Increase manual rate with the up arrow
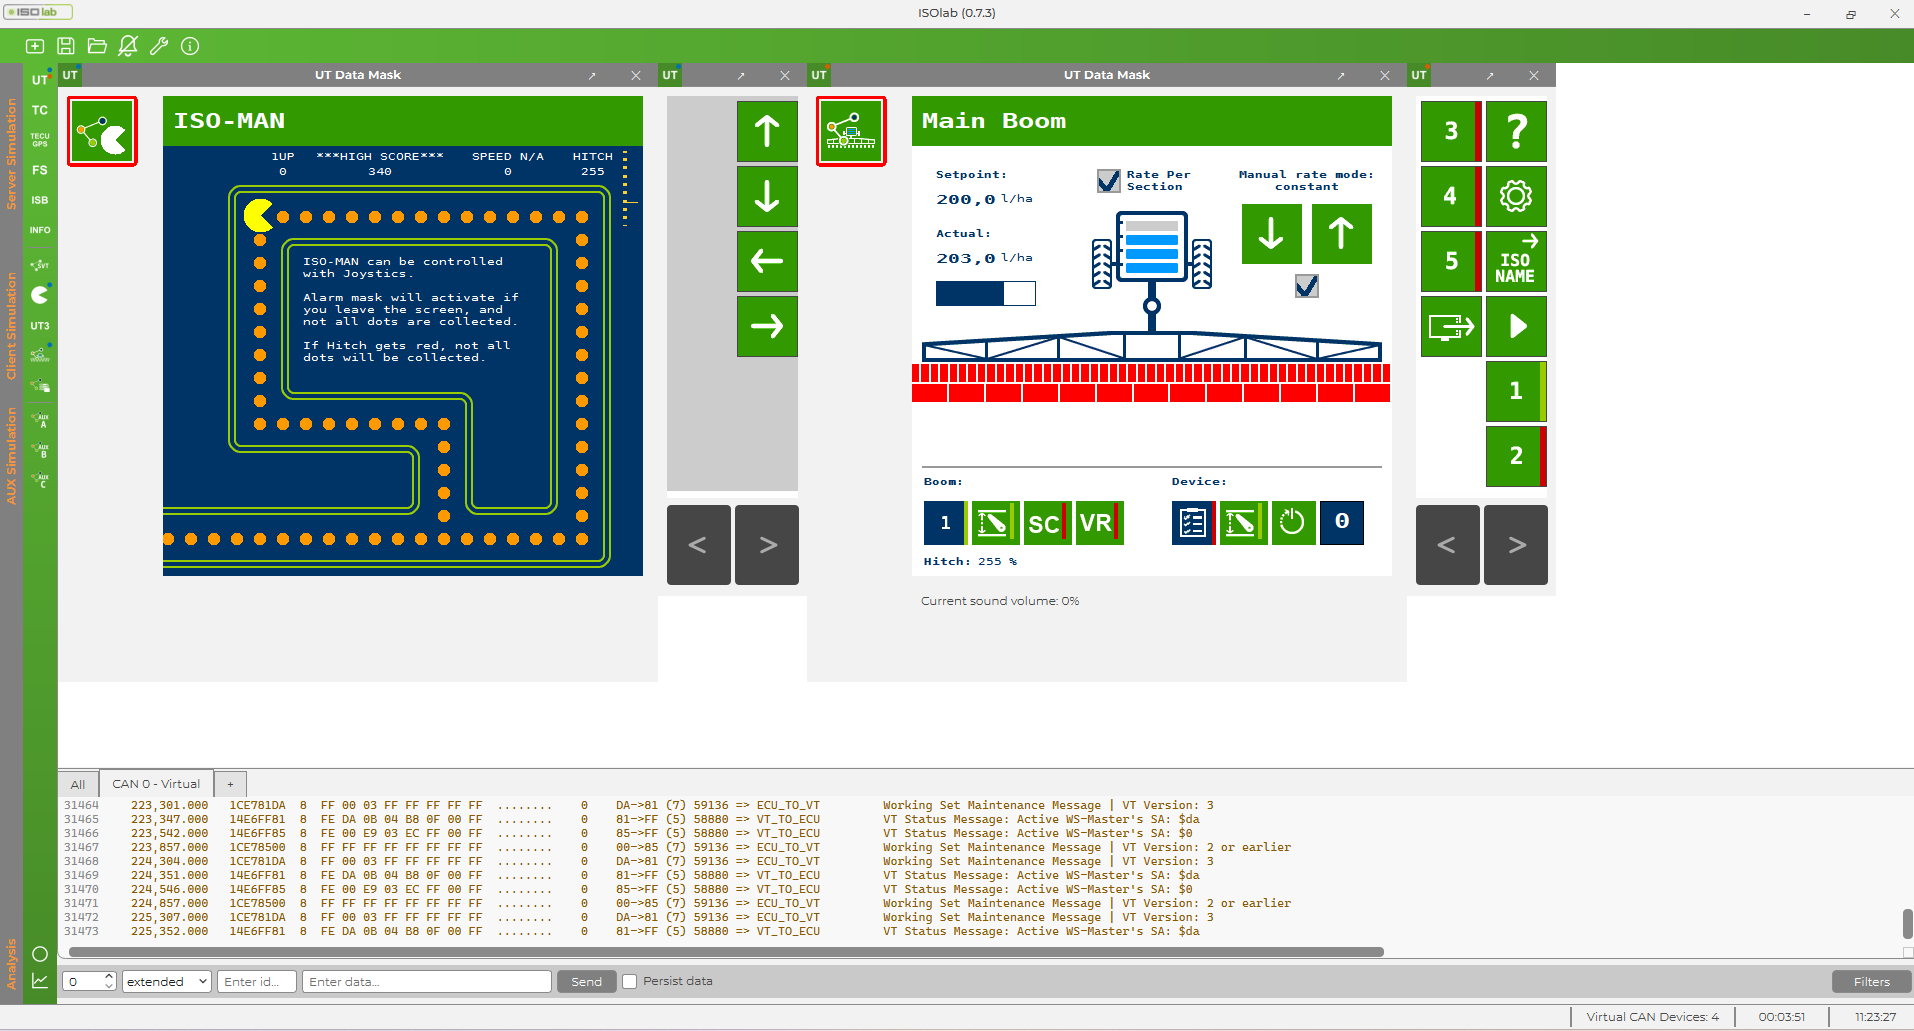Viewport: 1914px width, 1031px height. pyautogui.click(x=1341, y=234)
